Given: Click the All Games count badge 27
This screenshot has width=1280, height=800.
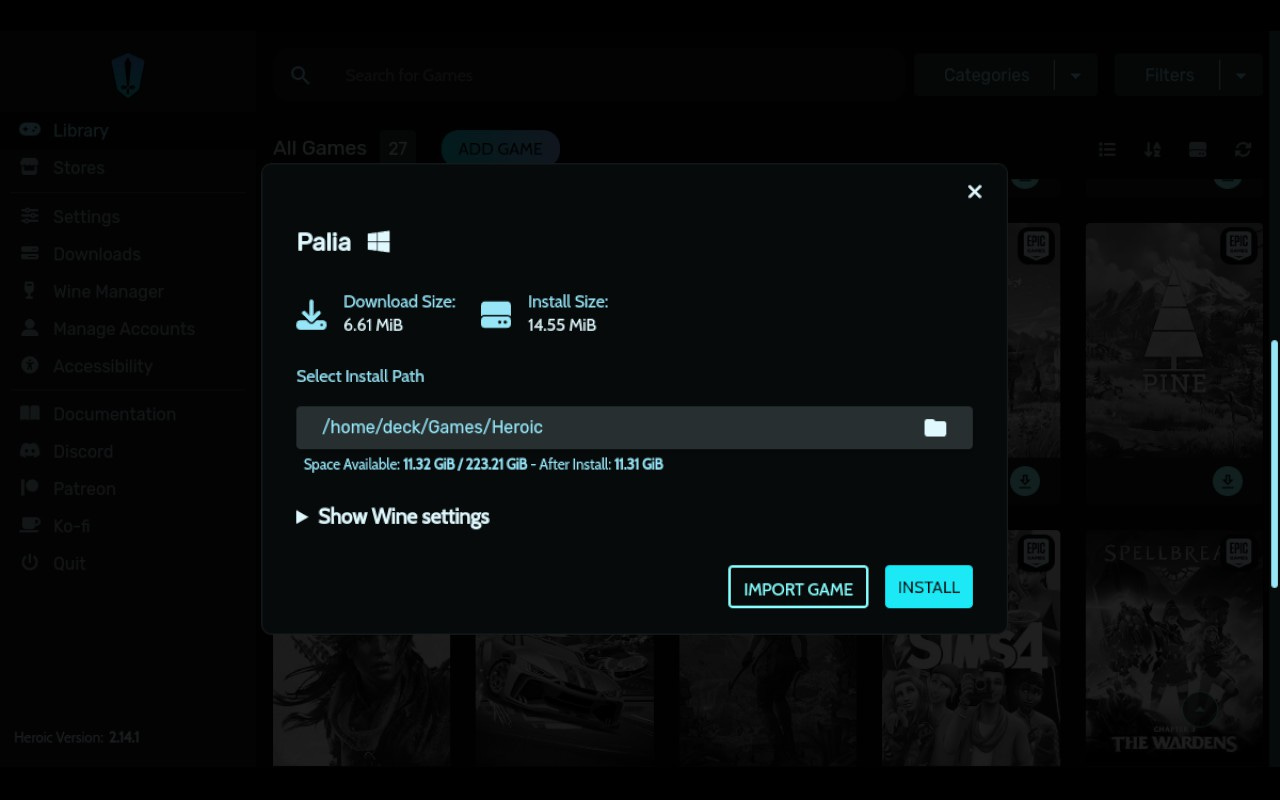Looking at the screenshot, I should 398,148.
